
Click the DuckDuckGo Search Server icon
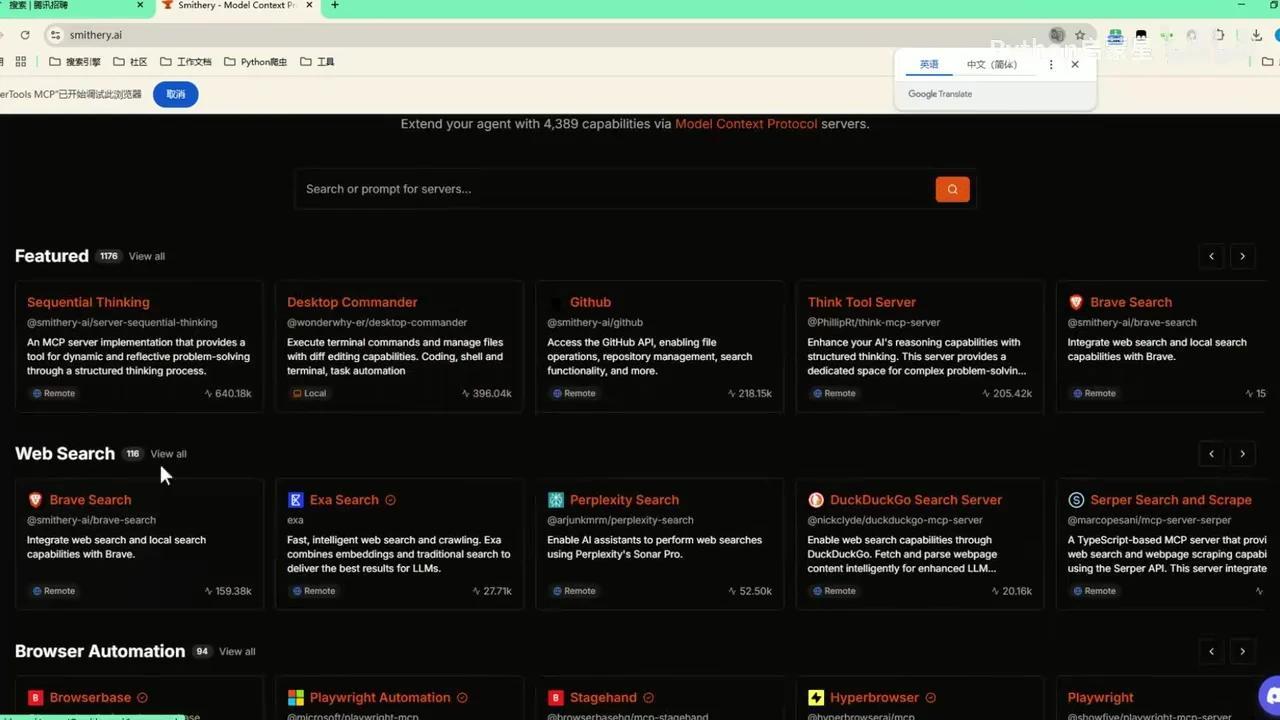pyautogui.click(x=816, y=499)
